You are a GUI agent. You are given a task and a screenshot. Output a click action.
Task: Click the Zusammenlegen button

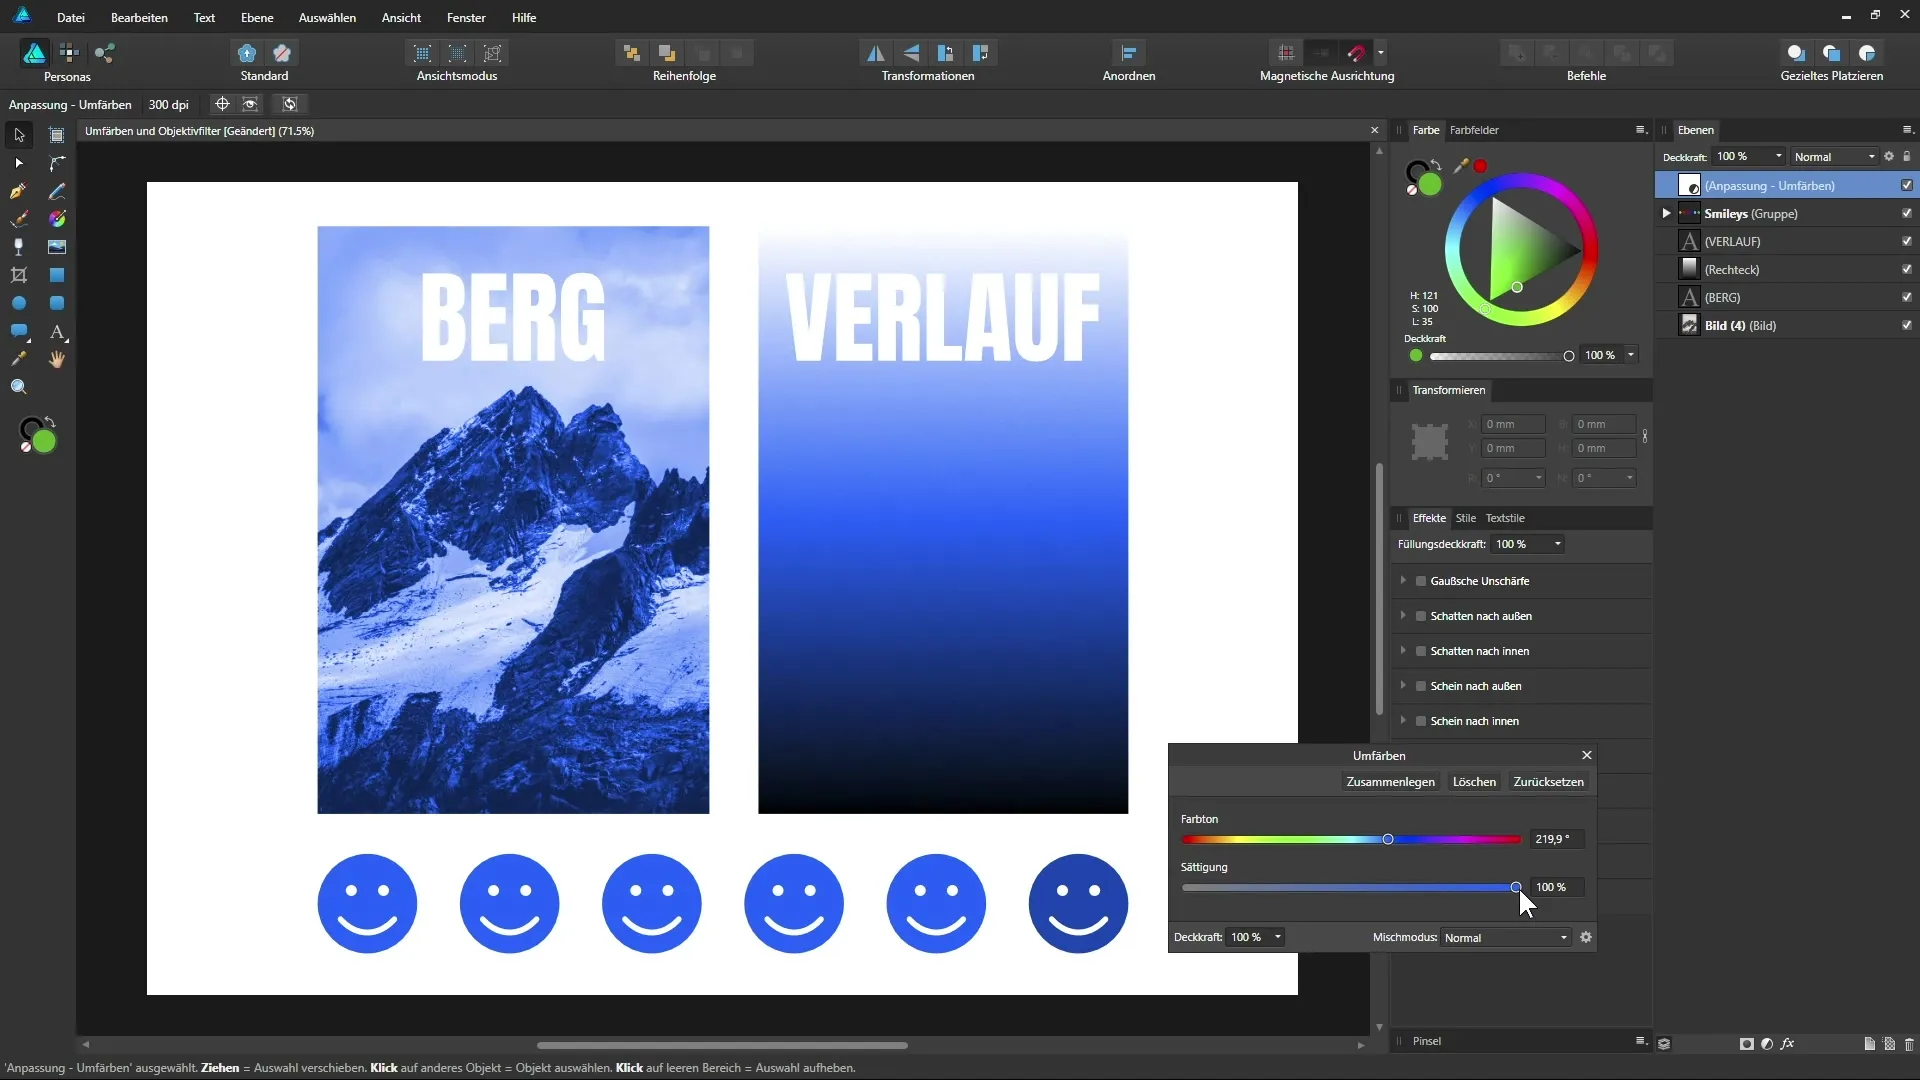[1390, 782]
